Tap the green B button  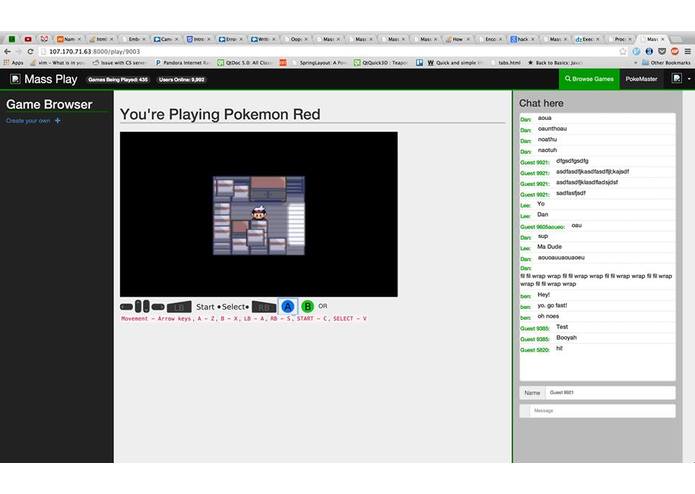(307, 306)
